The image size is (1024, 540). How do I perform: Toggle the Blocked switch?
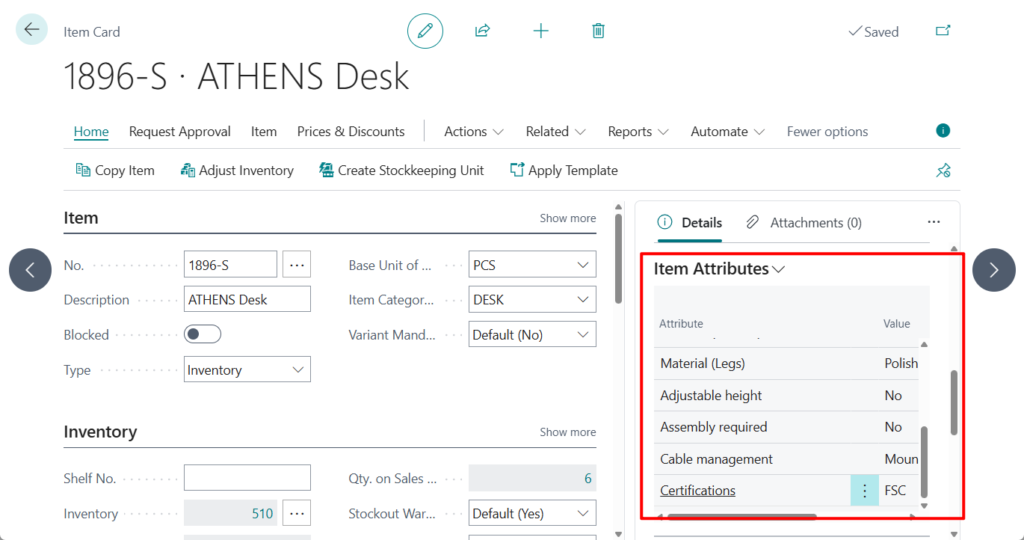[203, 335]
